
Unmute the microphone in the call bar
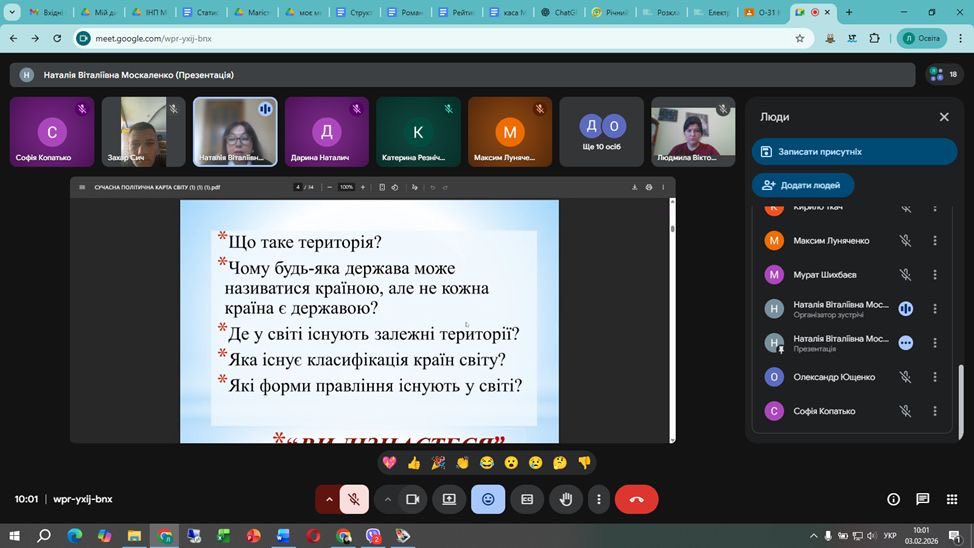pyautogui.click(x=354, y=499)
